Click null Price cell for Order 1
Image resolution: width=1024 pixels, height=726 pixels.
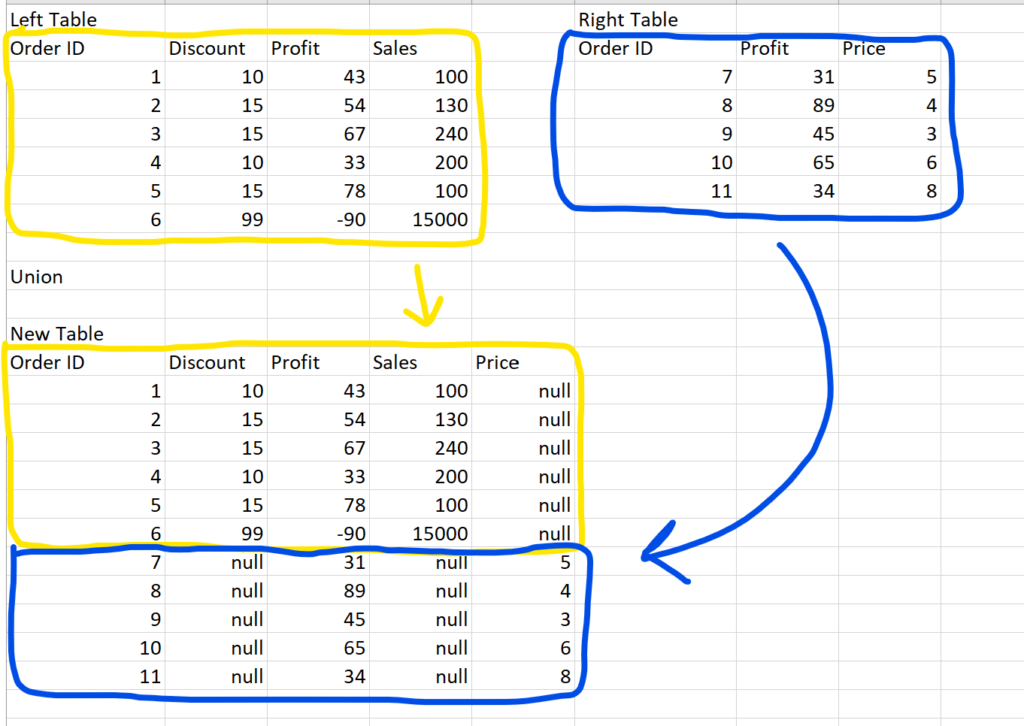point(554,391)
